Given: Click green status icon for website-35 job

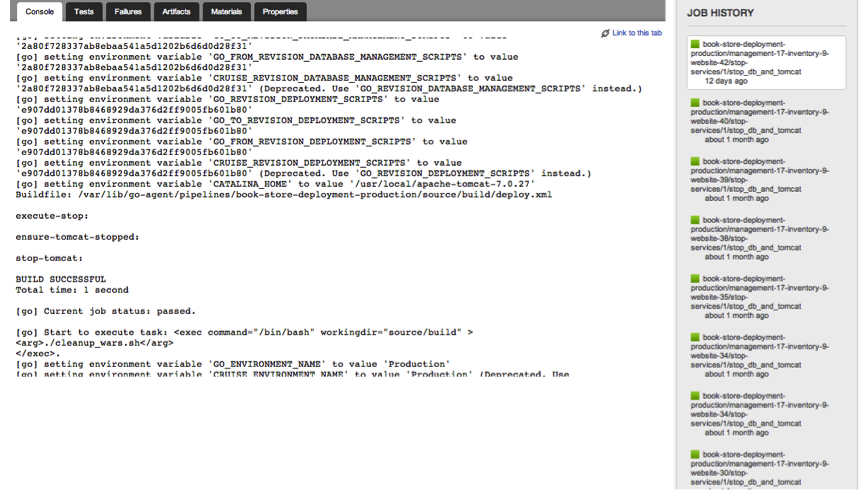Looking at the screenshot, I should tap(694, 279).
